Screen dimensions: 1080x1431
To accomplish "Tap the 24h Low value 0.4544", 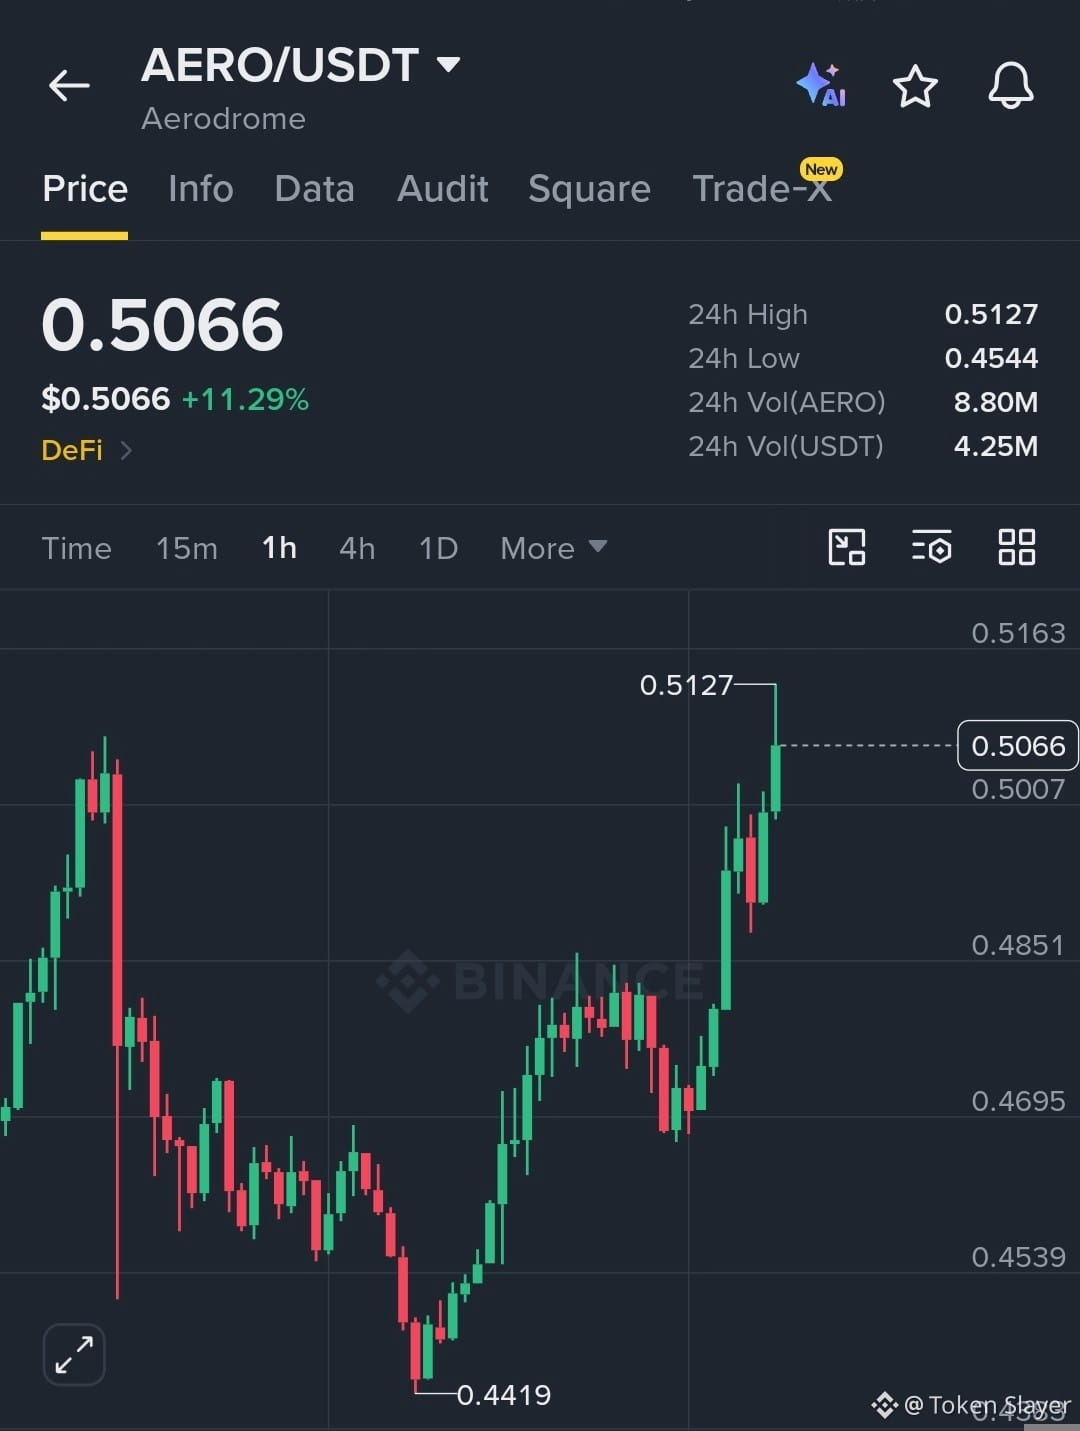I will pos(991,358).
